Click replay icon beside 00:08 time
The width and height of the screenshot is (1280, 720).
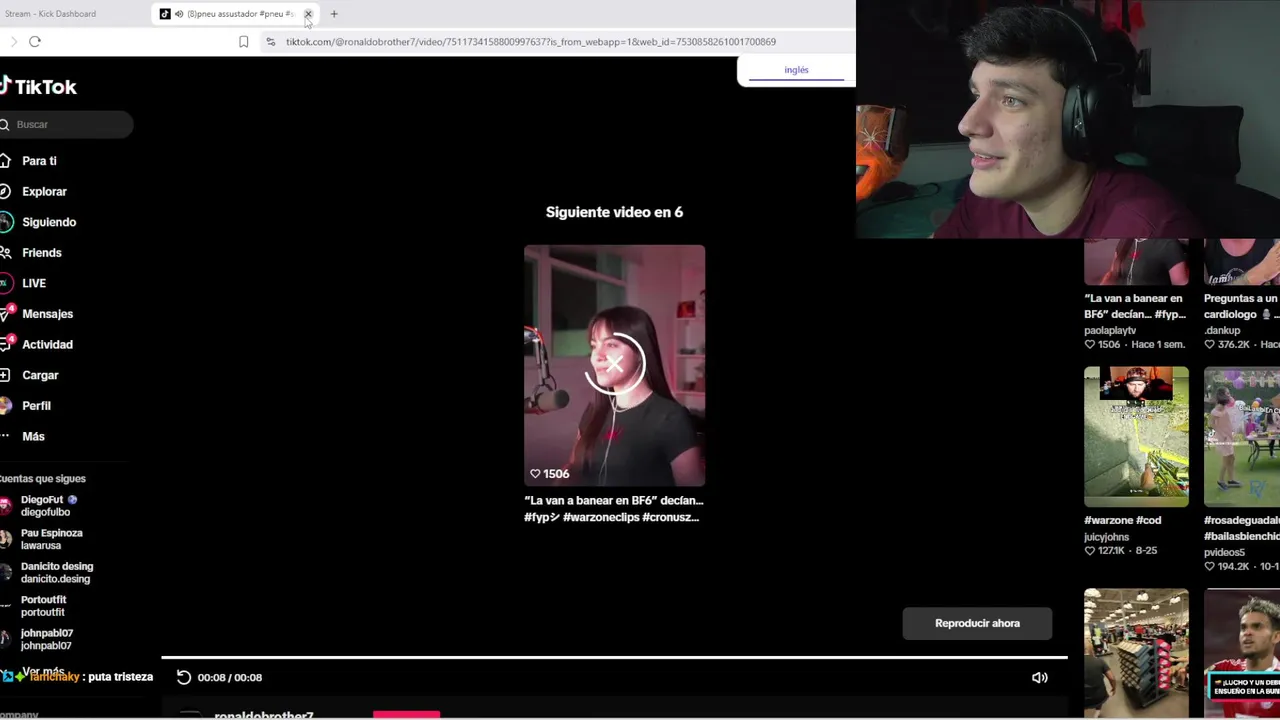pos(184,677)
